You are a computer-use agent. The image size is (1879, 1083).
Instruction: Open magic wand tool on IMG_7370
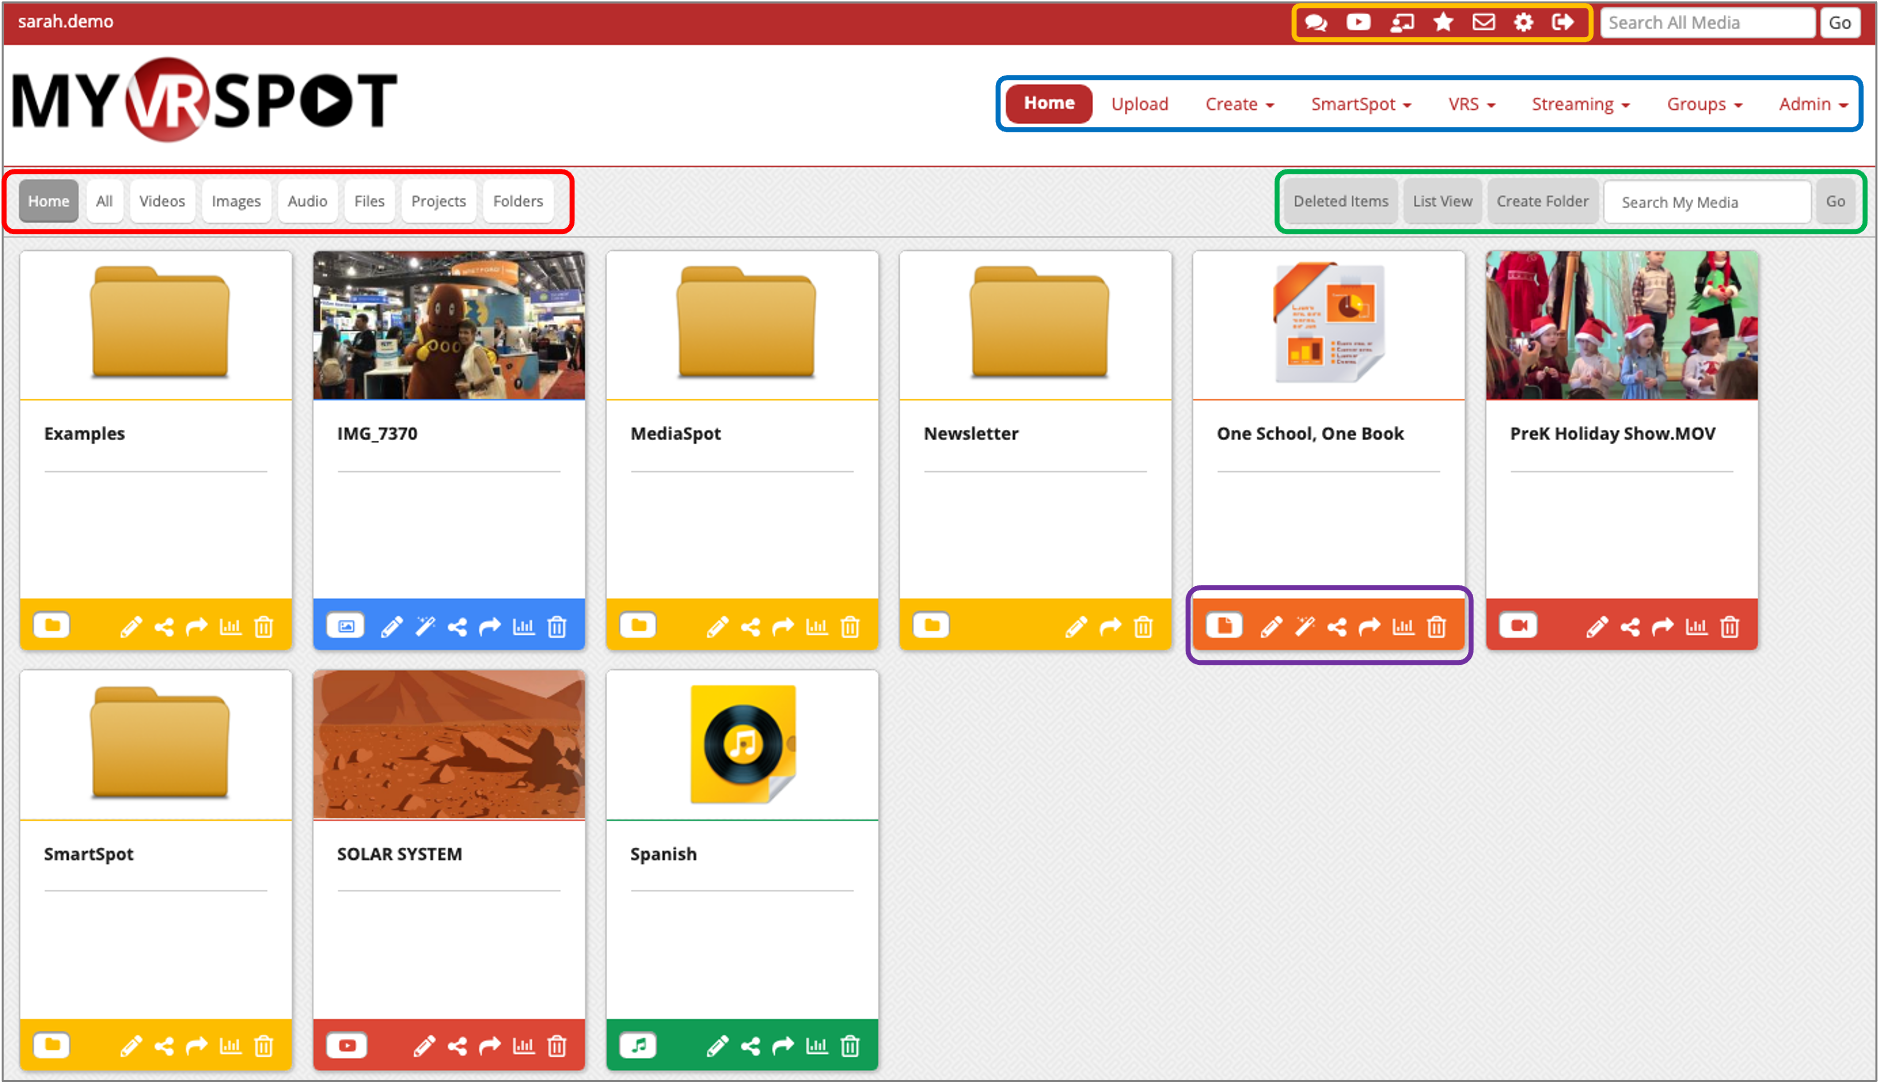[425, 627]
